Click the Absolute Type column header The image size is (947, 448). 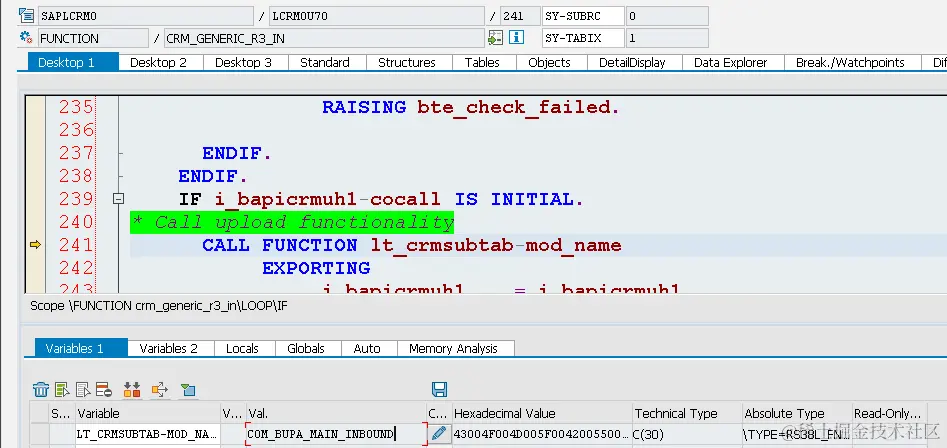tap(797, 414)
